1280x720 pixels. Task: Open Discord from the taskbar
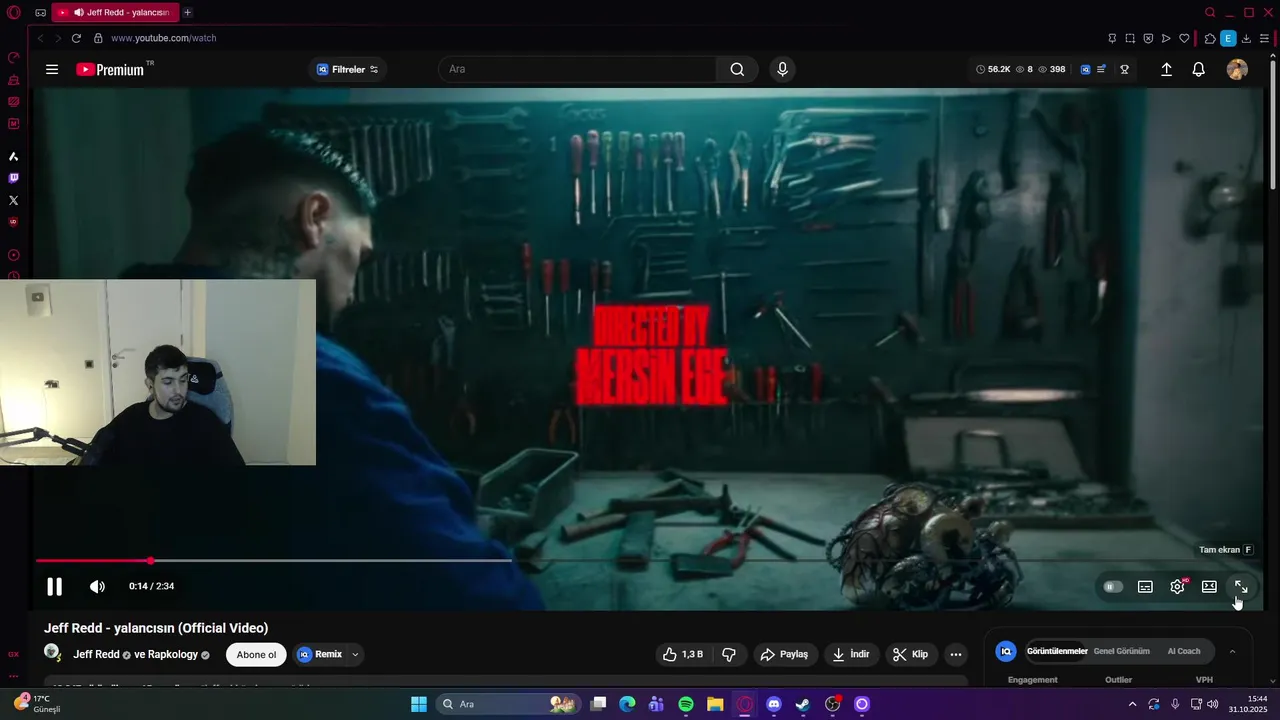point(773,704)
